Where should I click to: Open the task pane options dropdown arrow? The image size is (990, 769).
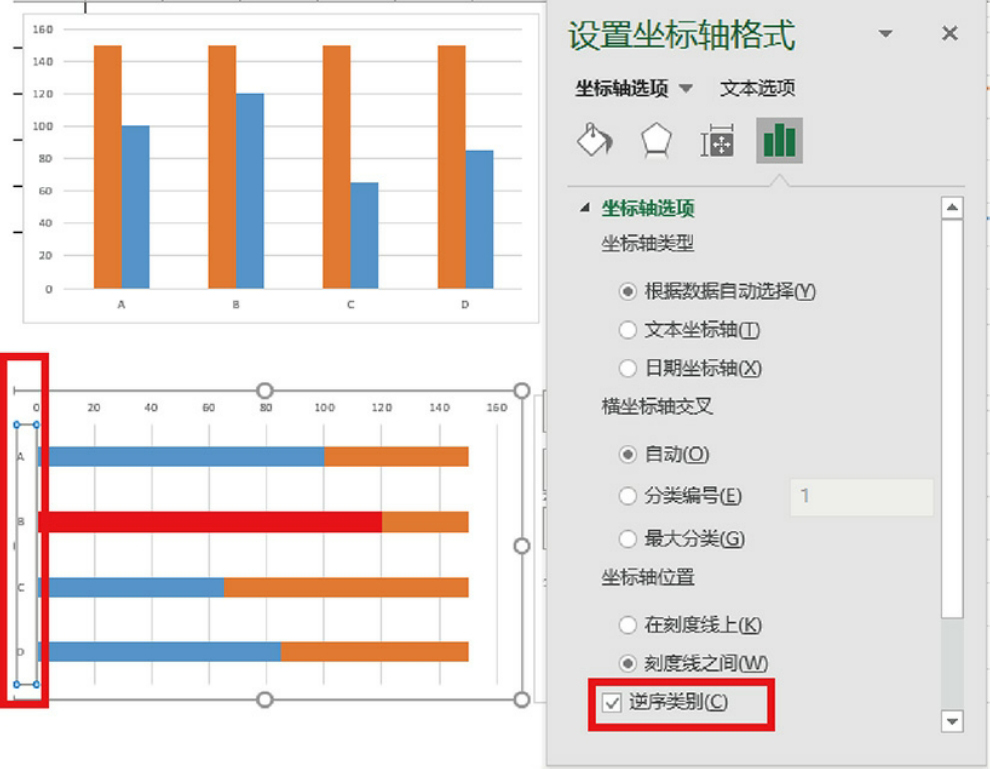point(885,34)
